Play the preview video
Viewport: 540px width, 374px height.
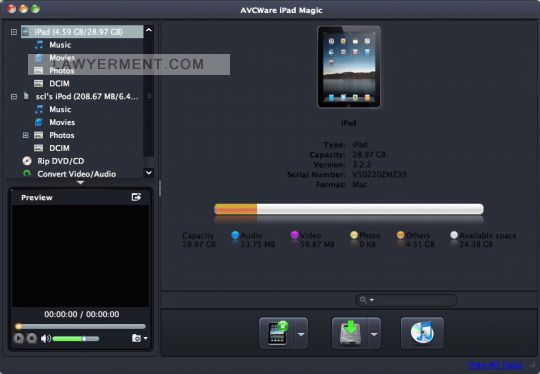19,338
